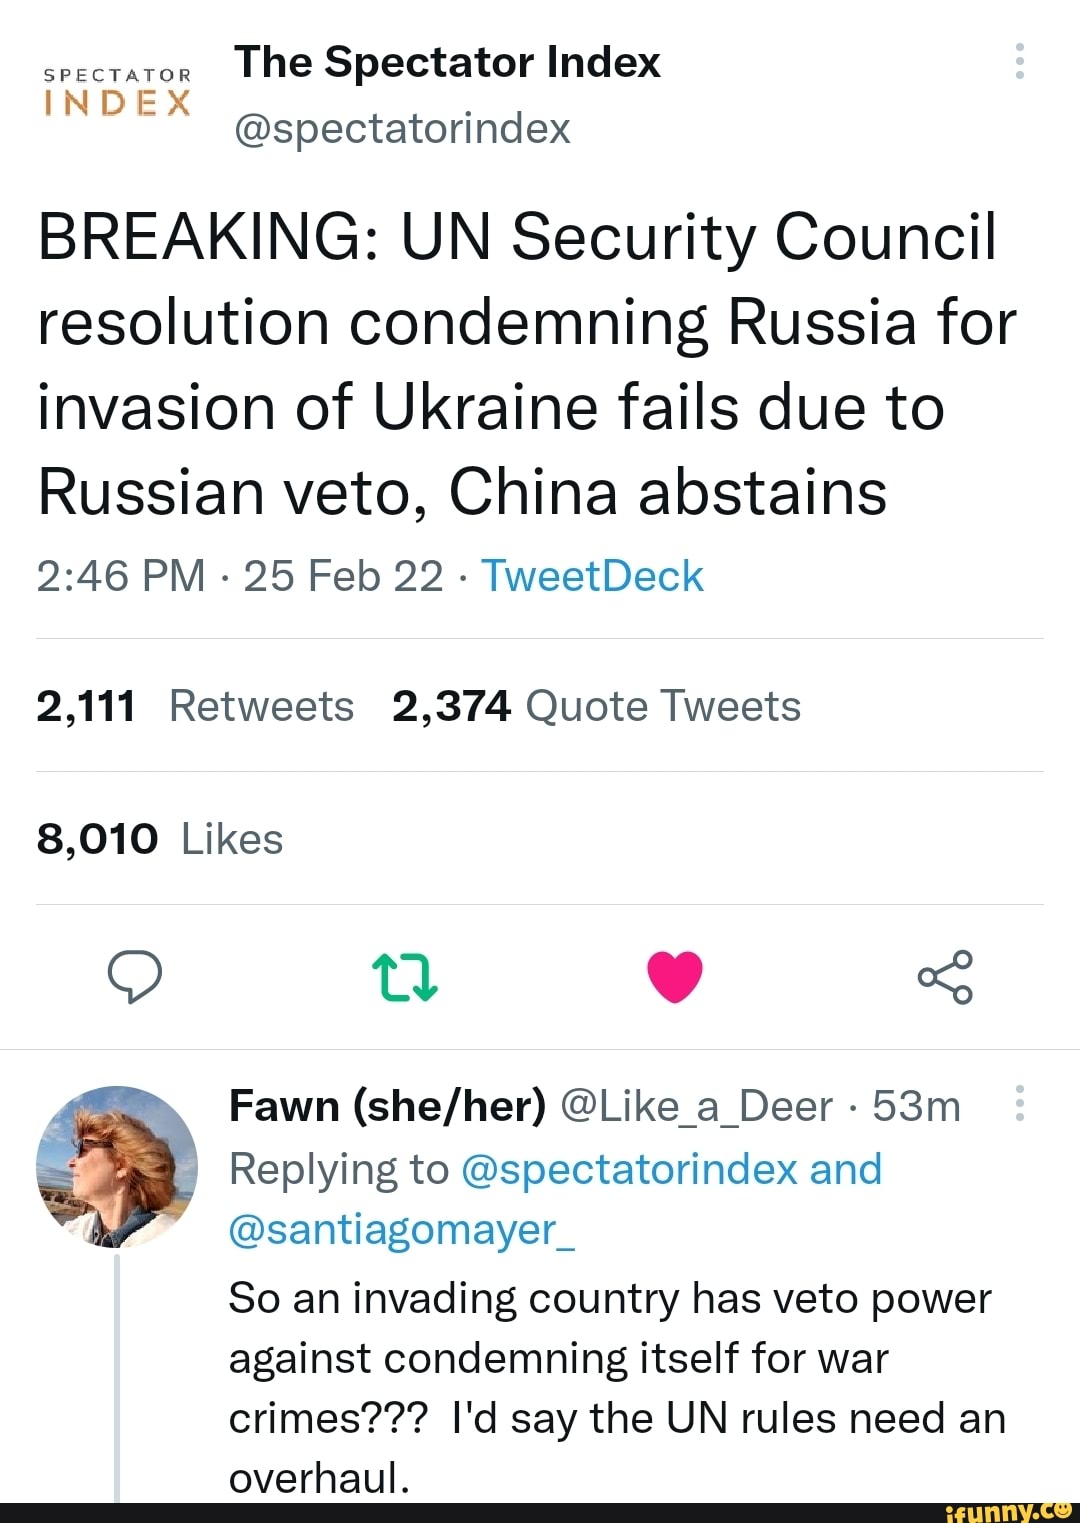Image resolution: width=1080 pixels, height=1523 pixels.
Task: Click the tweet timestamp 2:46 PM
Action: click(x=120, y=576)
